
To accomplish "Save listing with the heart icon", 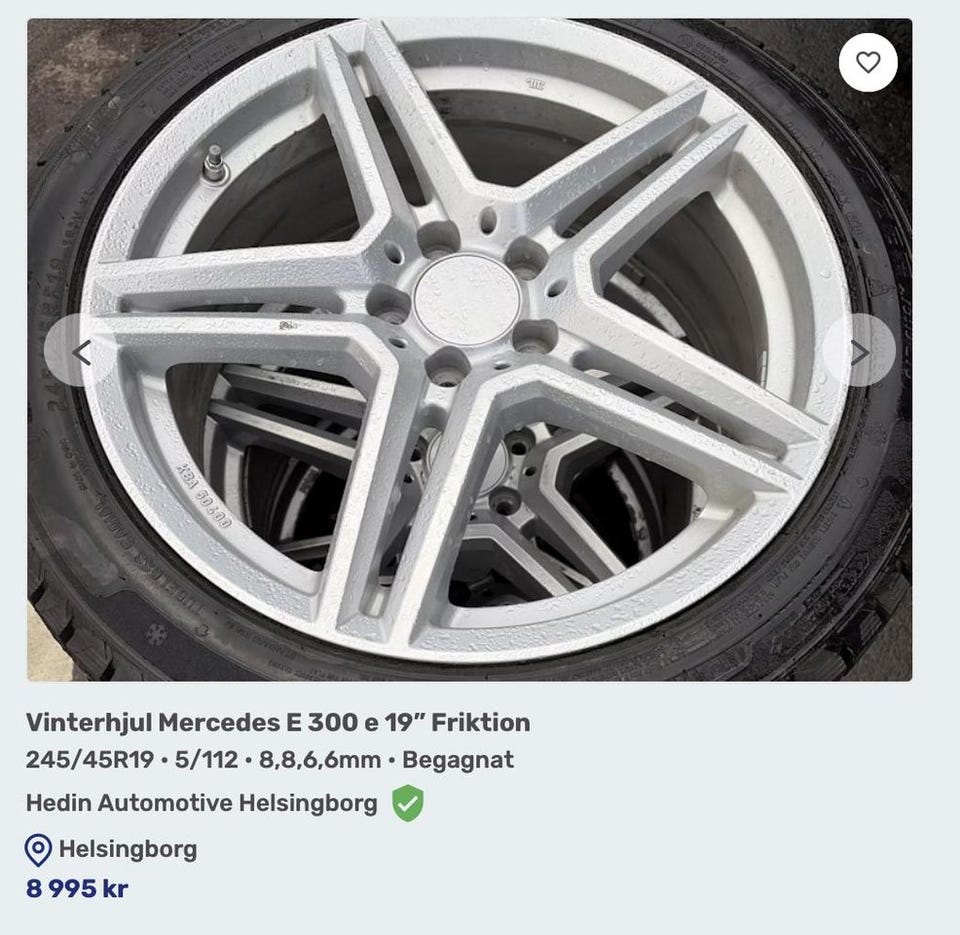I will [868, 62].
